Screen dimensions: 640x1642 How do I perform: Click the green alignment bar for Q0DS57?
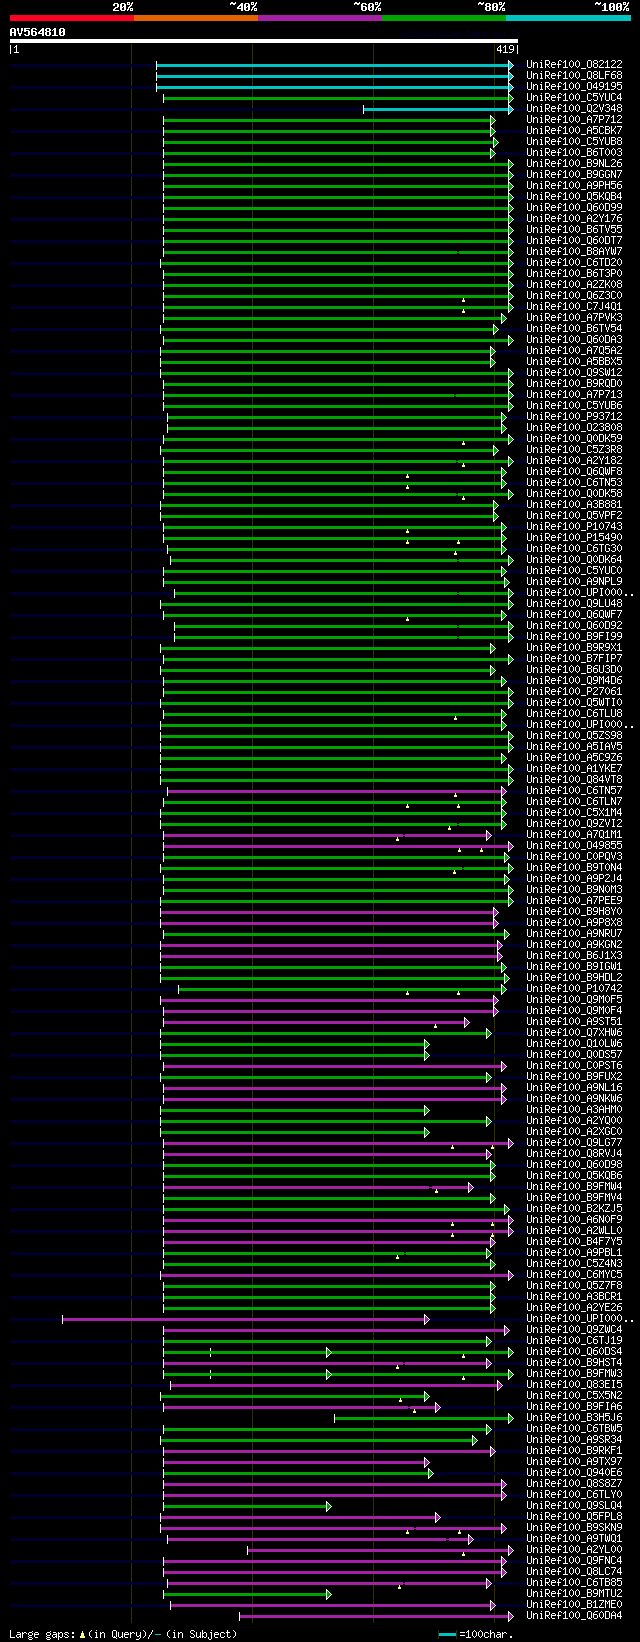click(294, 1055)
